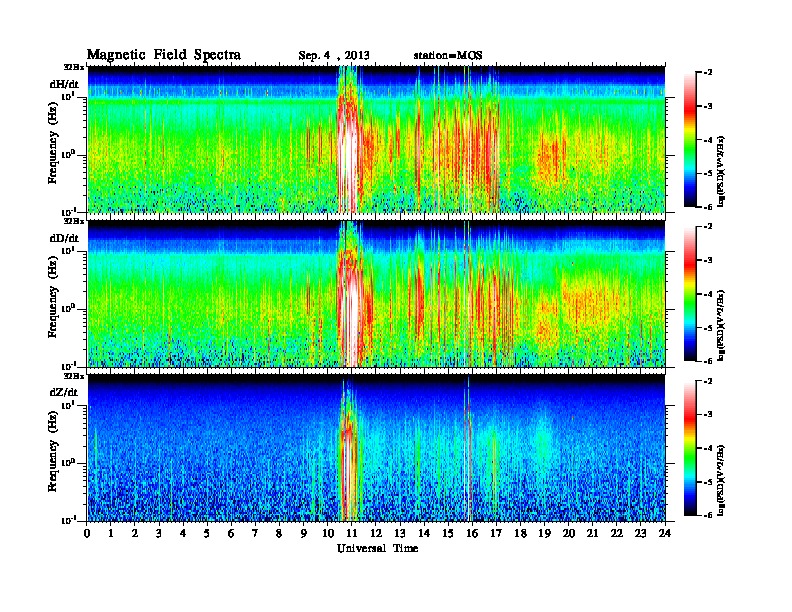Click the "-6" value on dH/dt color scale

pos(708,207)
